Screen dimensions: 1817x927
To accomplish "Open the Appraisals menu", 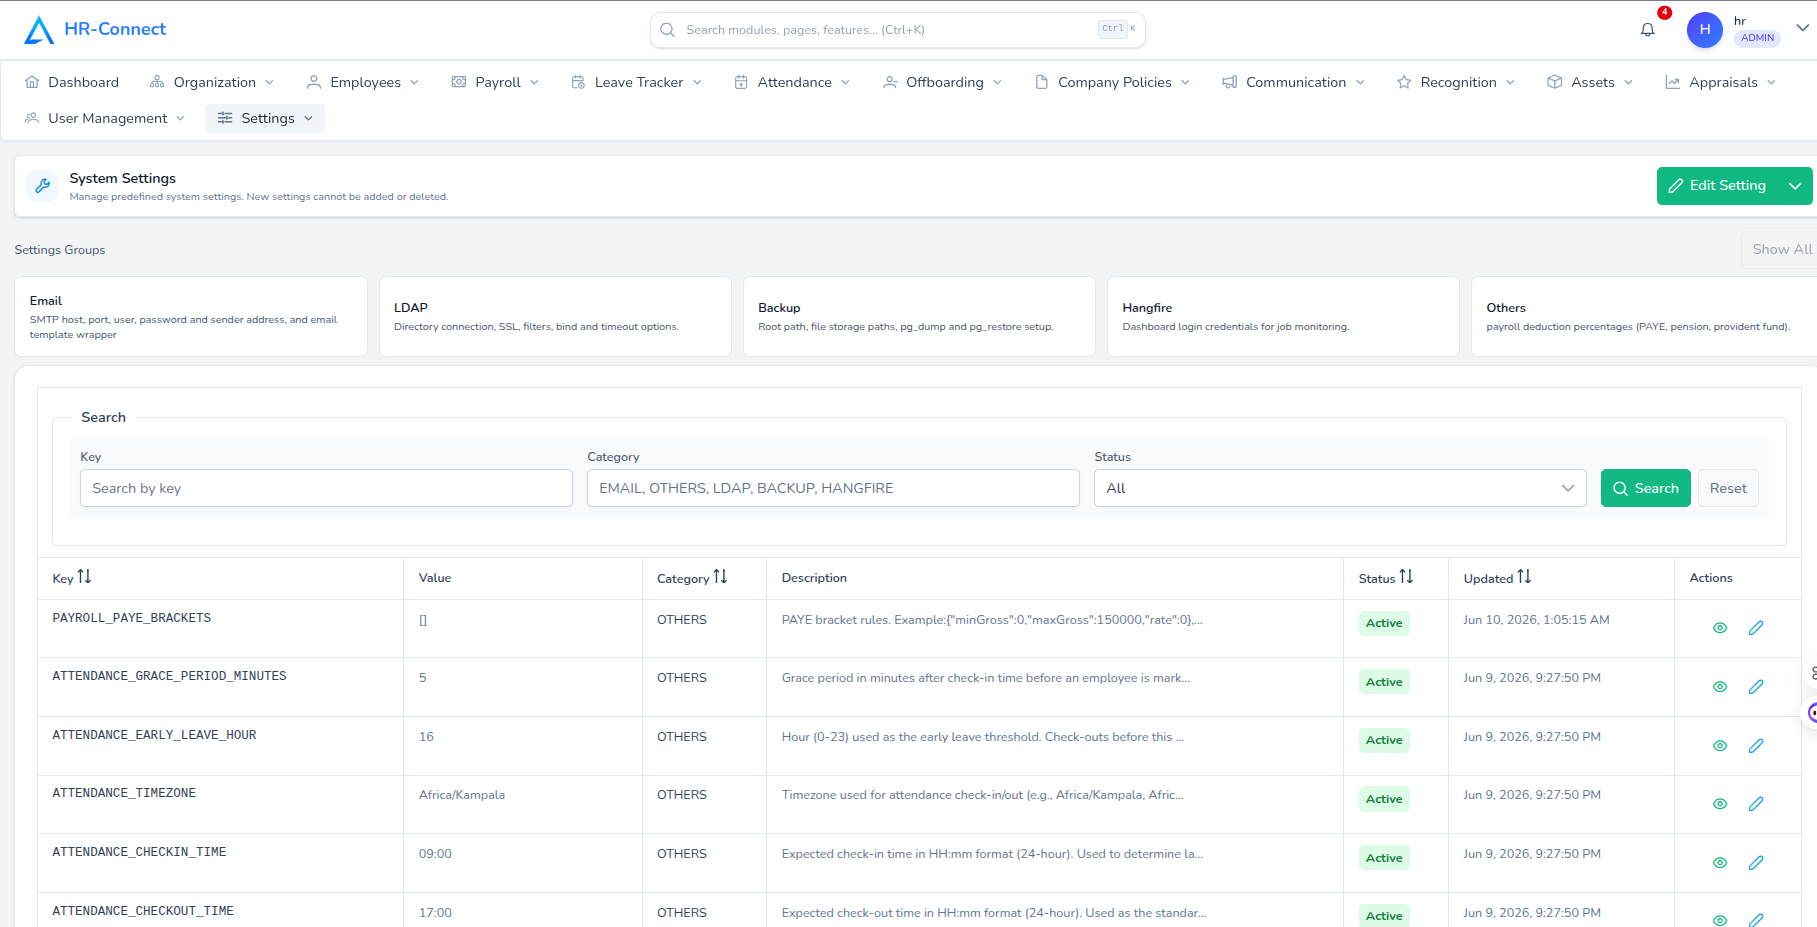I will pyautogui.click(x=1720, y=82).
